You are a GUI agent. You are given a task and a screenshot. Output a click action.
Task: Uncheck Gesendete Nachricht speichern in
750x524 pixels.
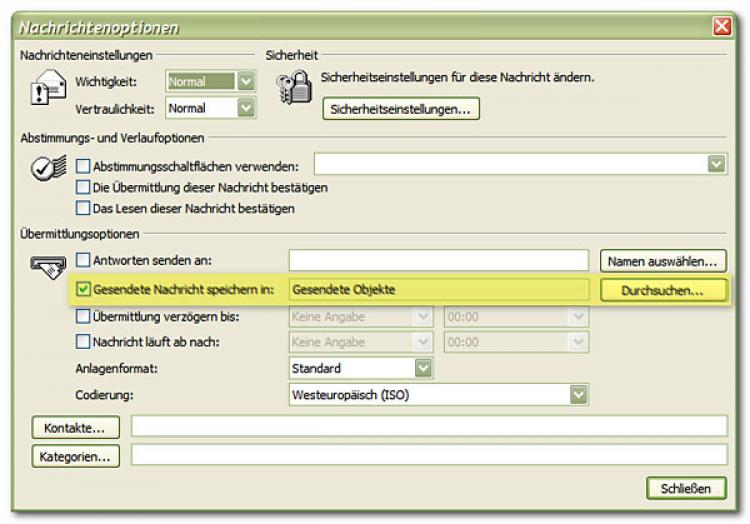tap(84, 289)
